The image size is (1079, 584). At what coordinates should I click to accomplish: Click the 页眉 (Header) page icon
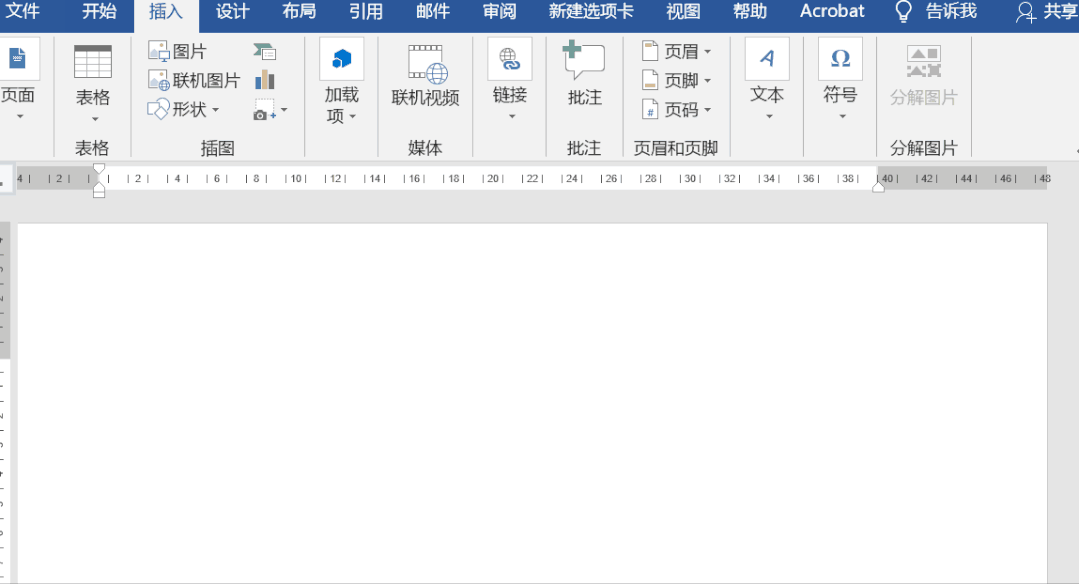coord(650,52)
